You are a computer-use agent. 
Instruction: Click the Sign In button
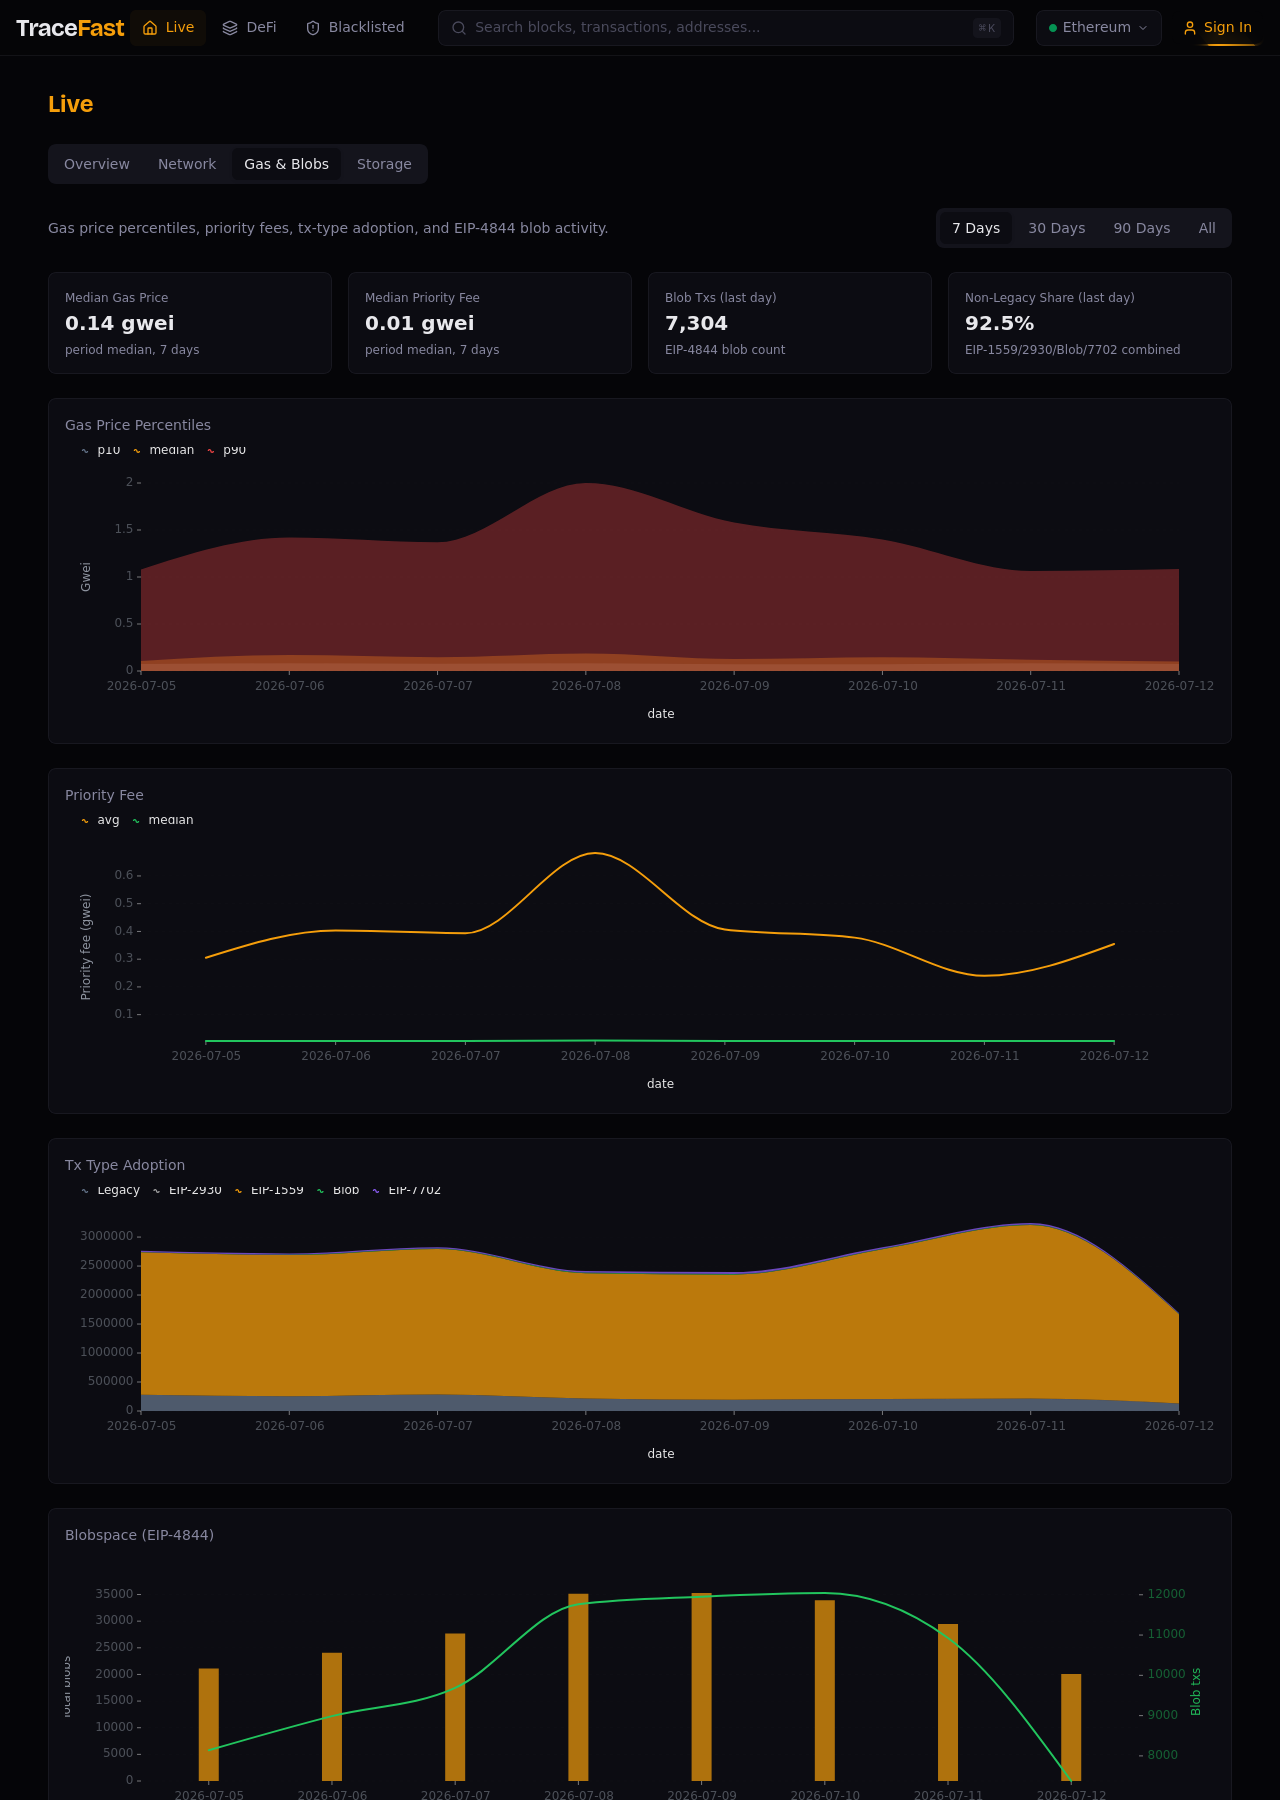pyautogui.click(x=1217, y=28)
